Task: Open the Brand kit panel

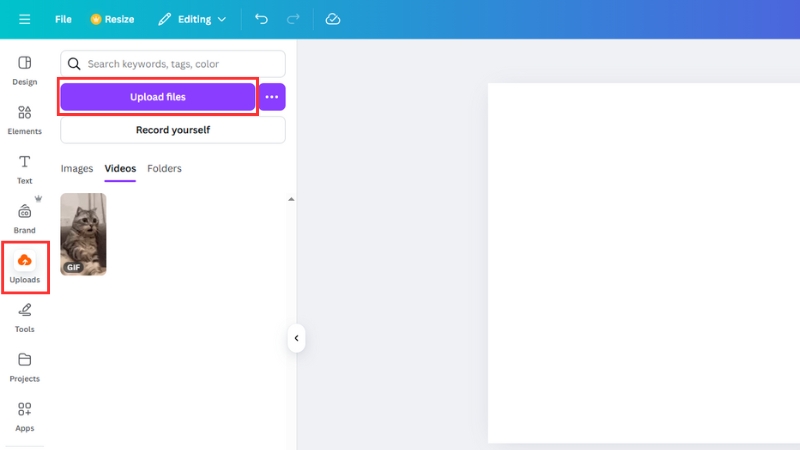Action: (25, 217)
